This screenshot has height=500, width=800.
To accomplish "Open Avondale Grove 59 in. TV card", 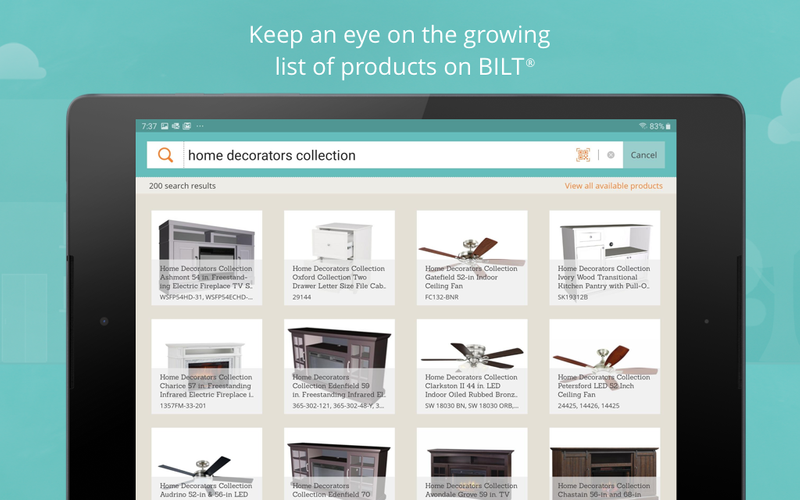I will [x=472, y=464].
